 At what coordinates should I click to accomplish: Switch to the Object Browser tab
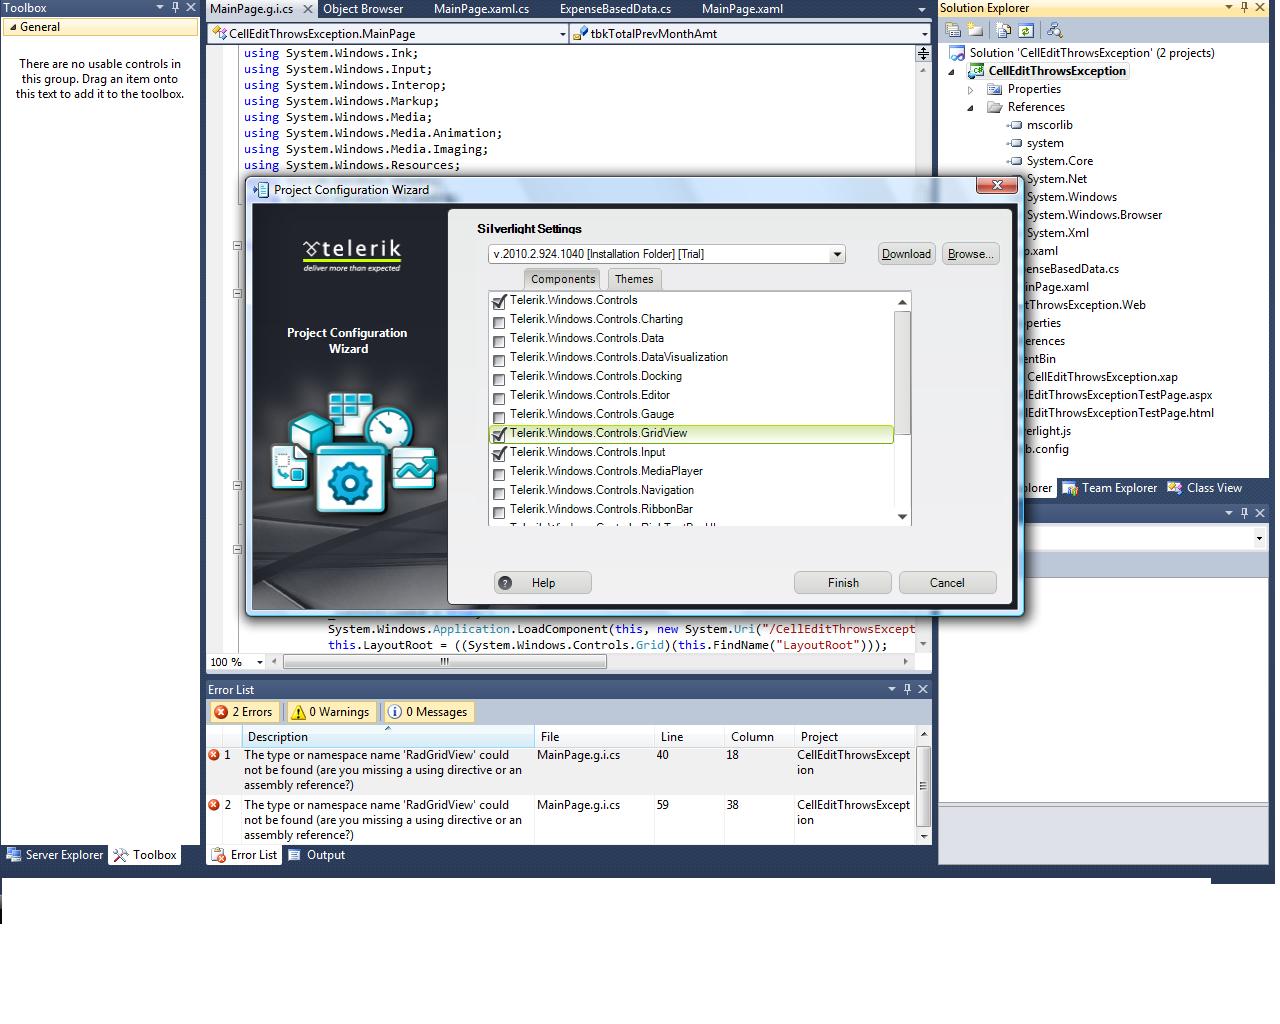(x=363, y=9)
